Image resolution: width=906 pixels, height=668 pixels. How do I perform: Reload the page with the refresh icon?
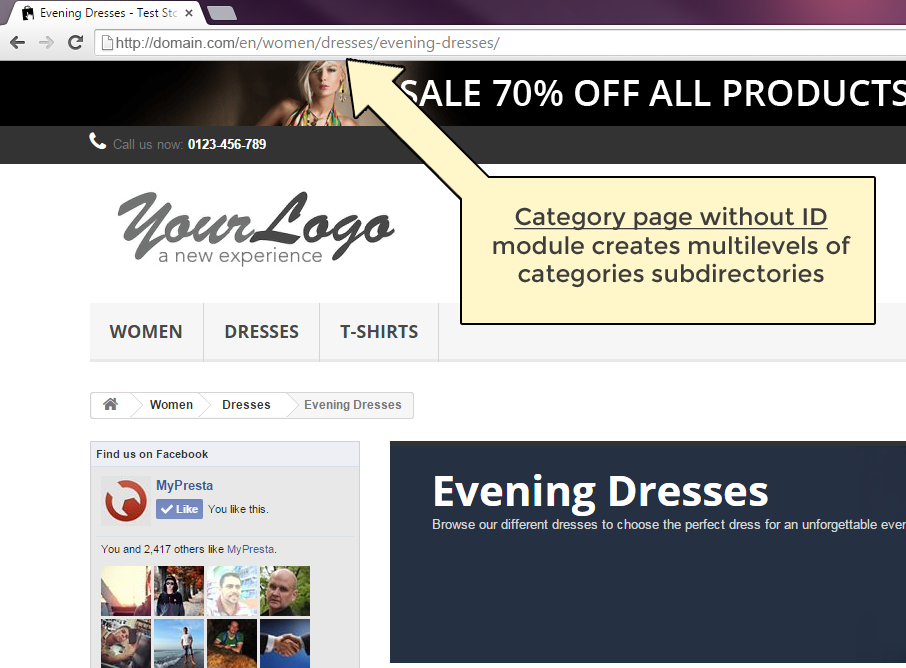75,42
